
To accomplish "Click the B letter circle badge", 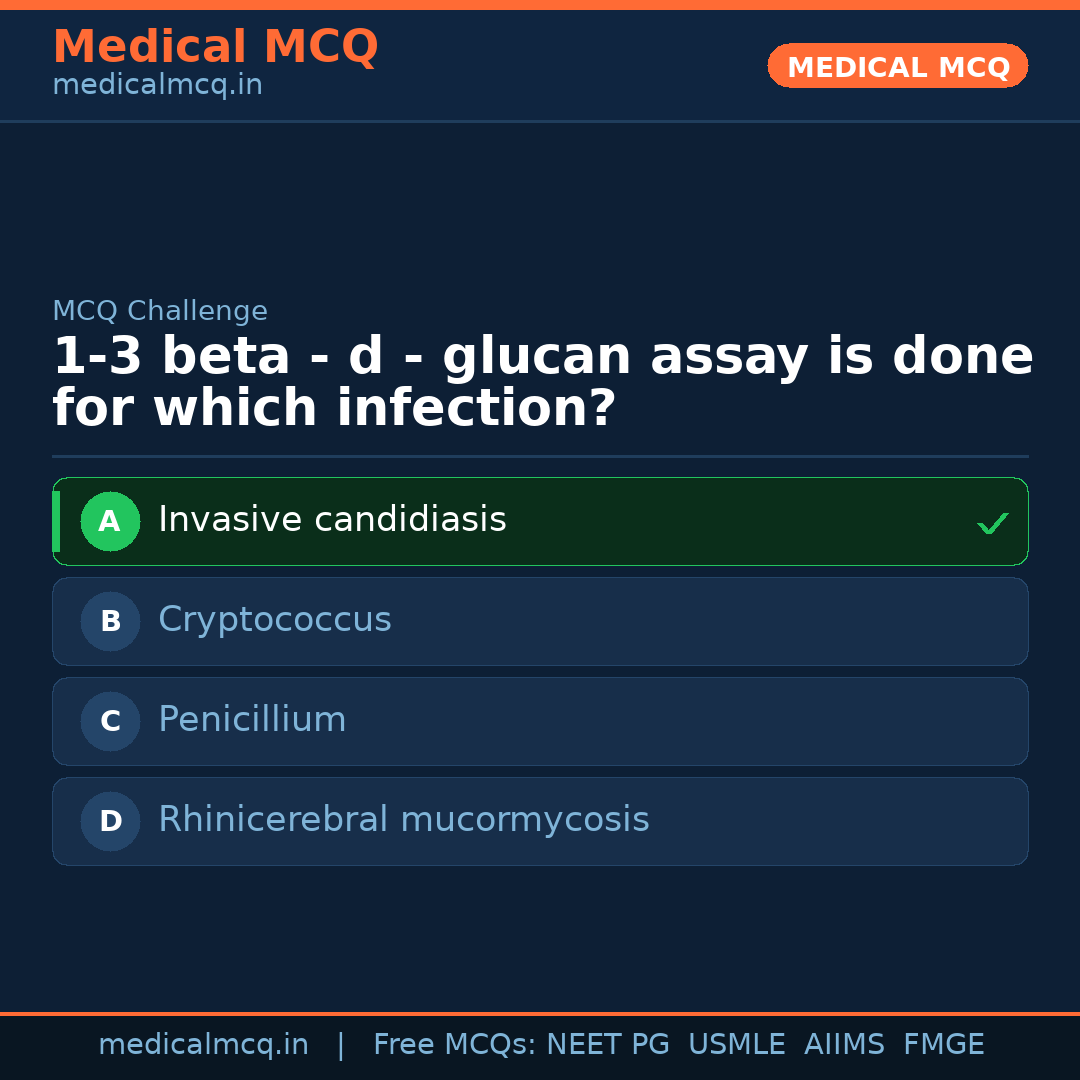I will tap(110, 621).
